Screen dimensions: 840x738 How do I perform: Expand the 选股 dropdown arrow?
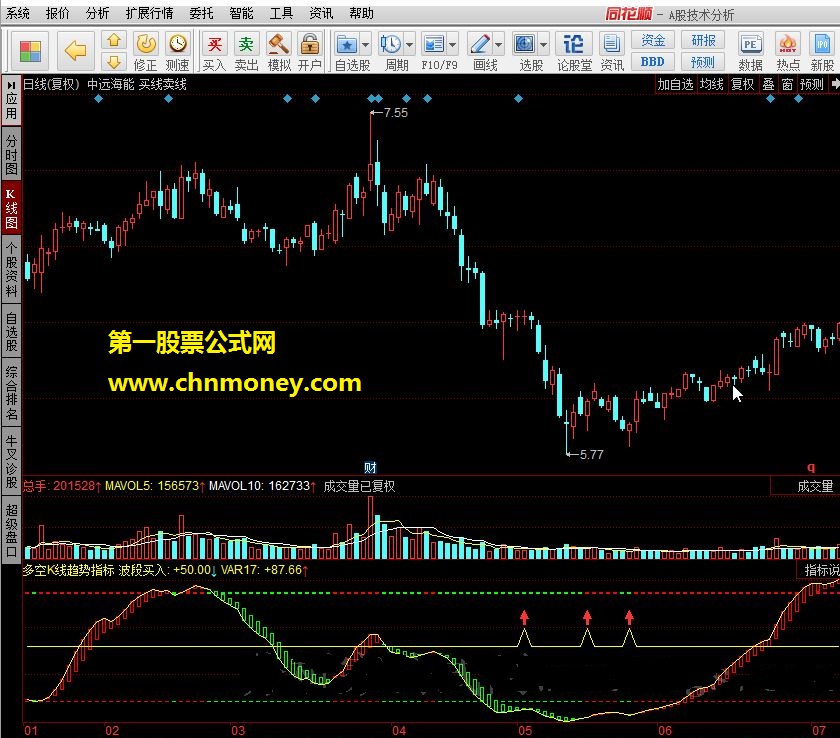(x=544, y=45)
